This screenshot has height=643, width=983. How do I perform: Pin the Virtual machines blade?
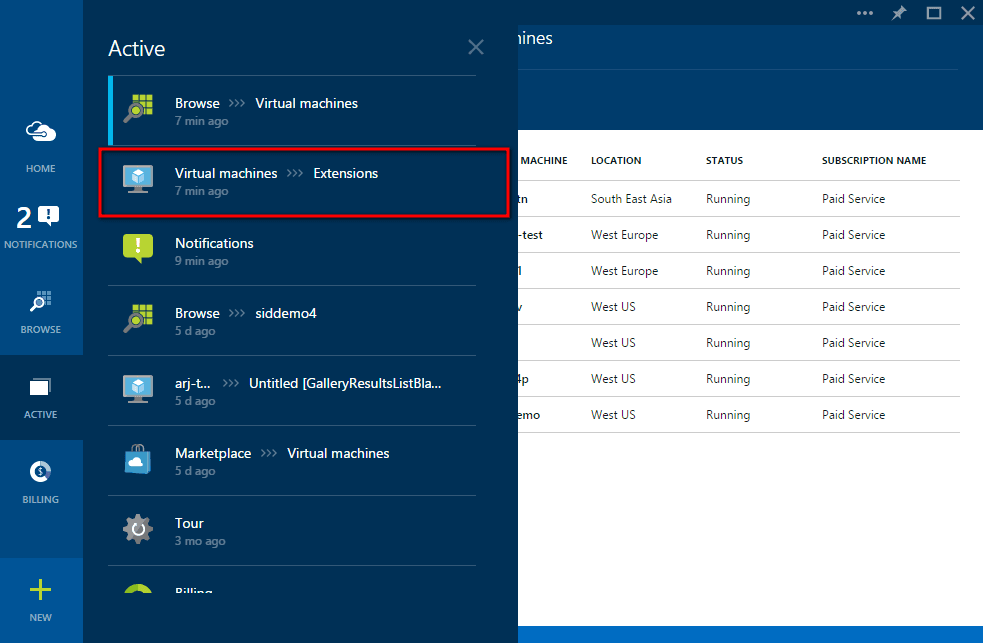pyautogui.click(x=899, y=13)
